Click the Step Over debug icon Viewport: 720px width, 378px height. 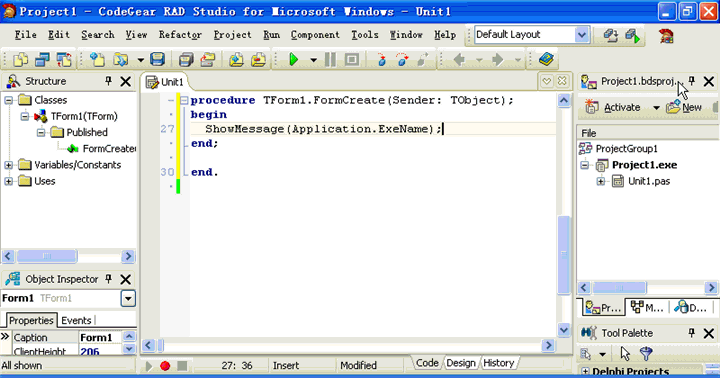pyautogui.click(x=402, y=59)
